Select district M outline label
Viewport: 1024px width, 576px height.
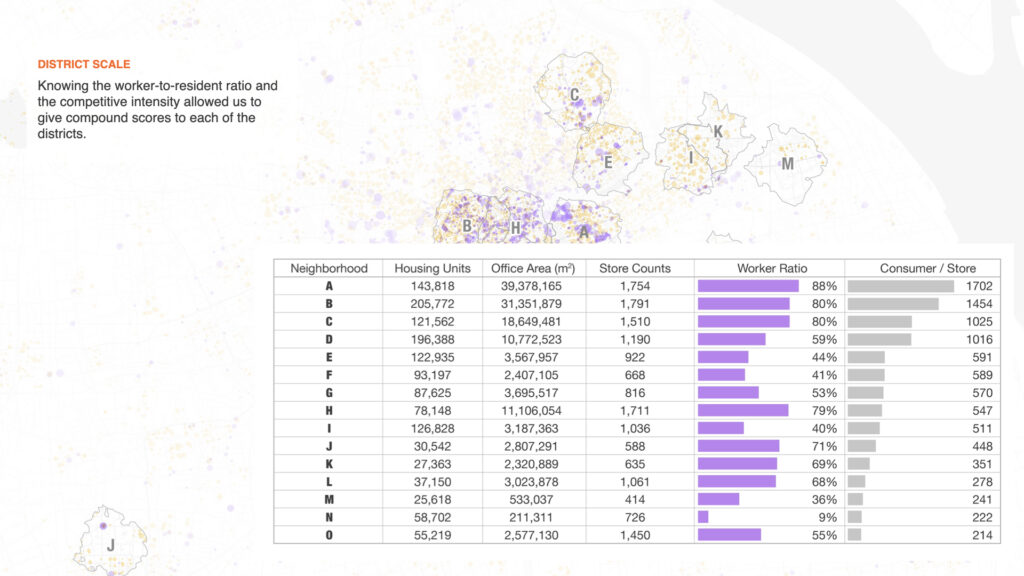[787, 164]
